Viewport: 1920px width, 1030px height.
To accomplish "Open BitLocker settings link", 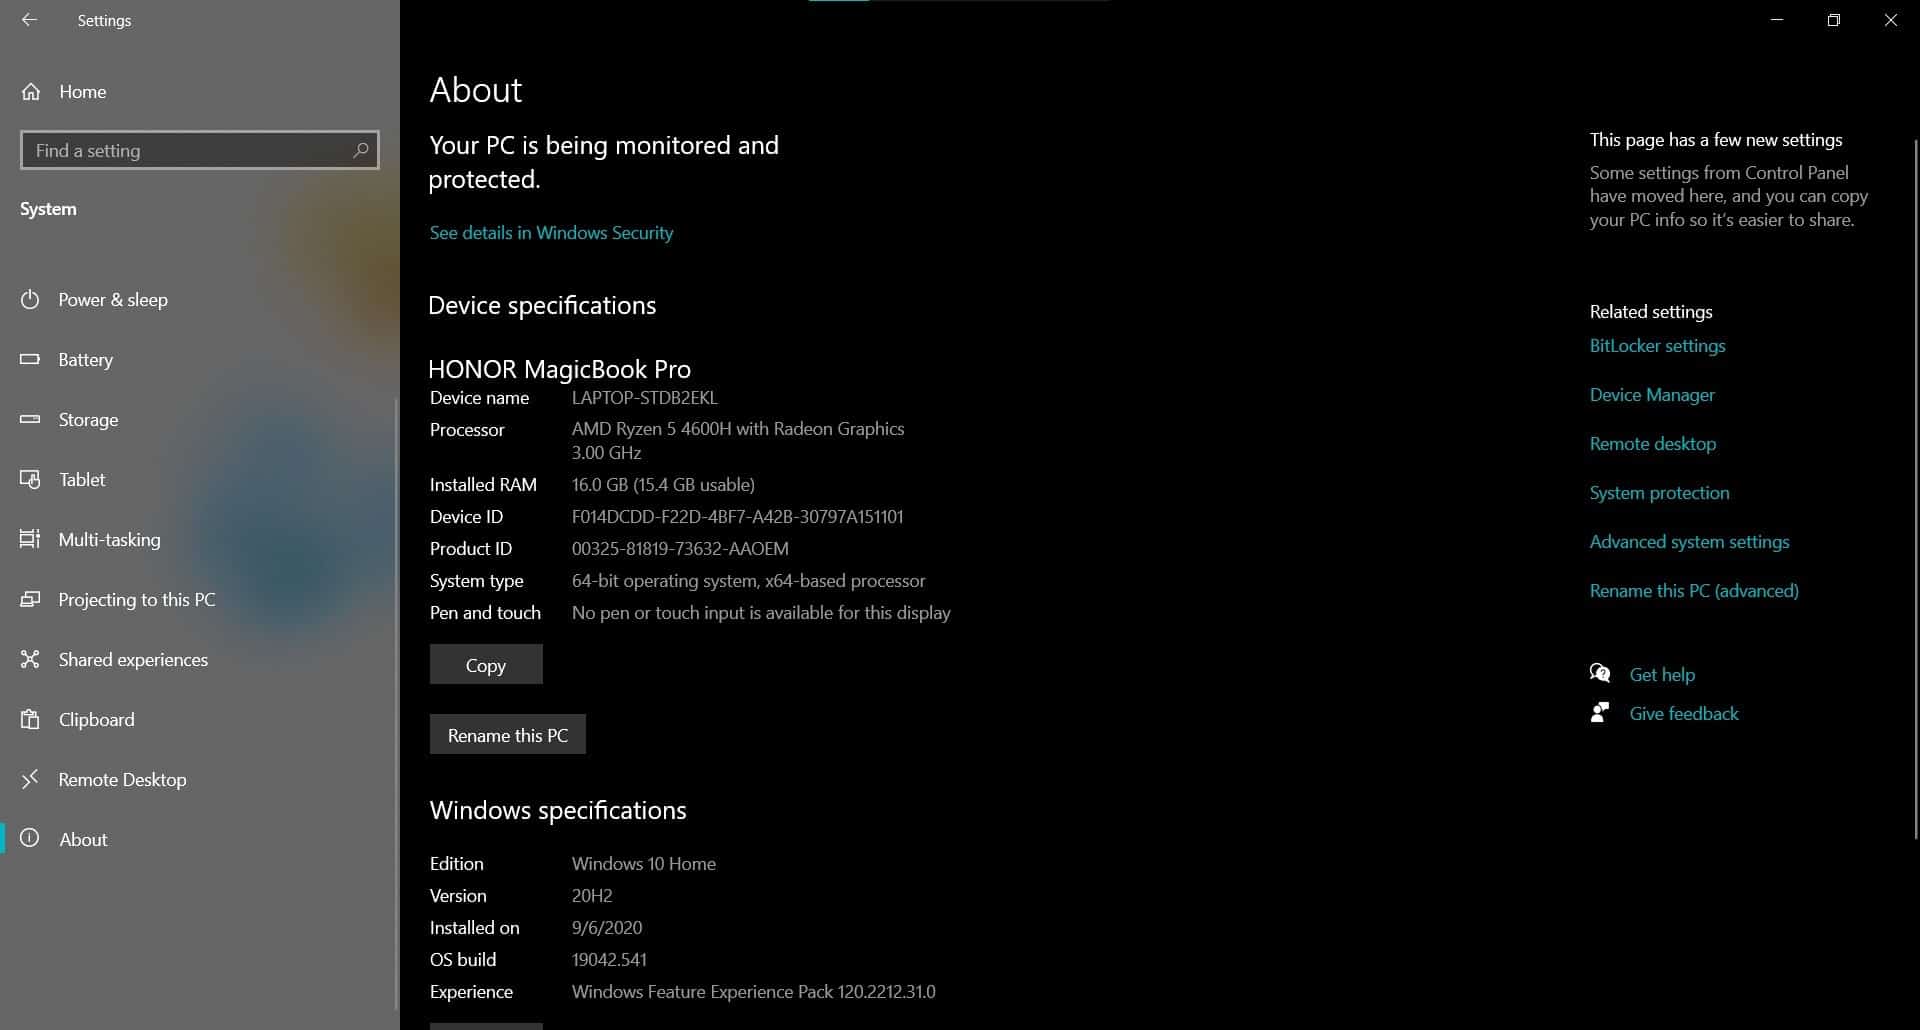I will tap(1657, 345).
